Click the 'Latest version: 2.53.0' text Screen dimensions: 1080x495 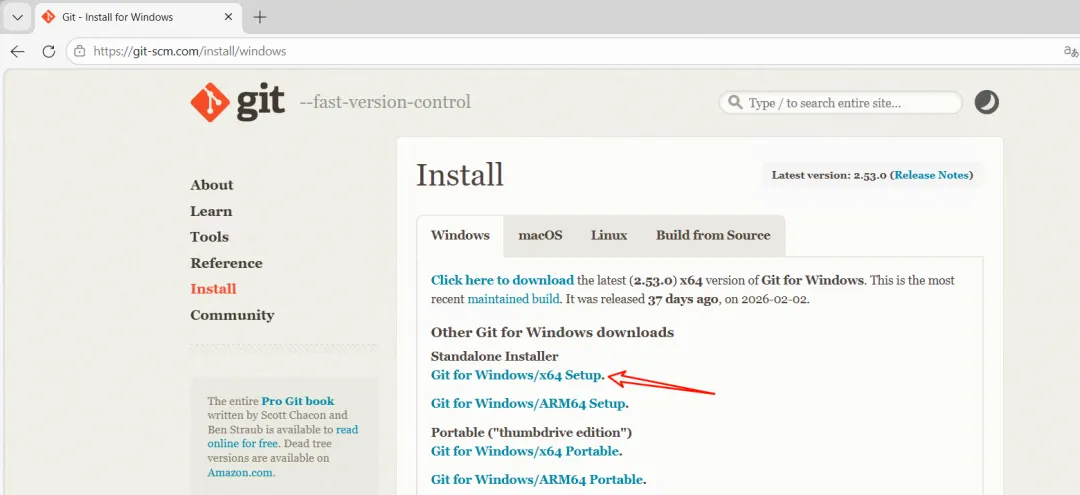tap(829, 175)
